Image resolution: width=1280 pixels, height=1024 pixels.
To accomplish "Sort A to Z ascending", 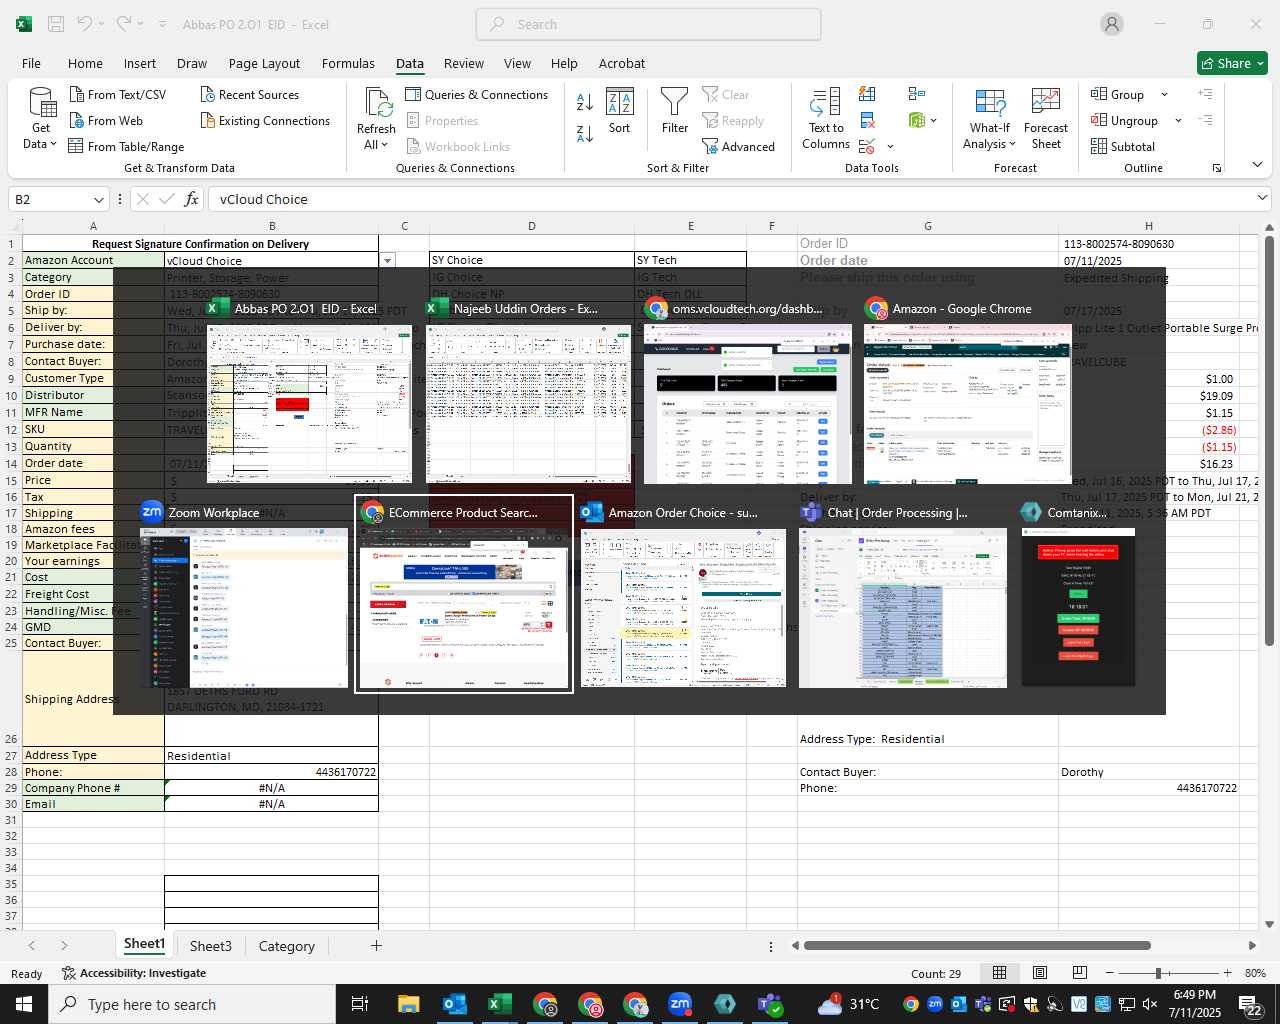I will point(585,100).
